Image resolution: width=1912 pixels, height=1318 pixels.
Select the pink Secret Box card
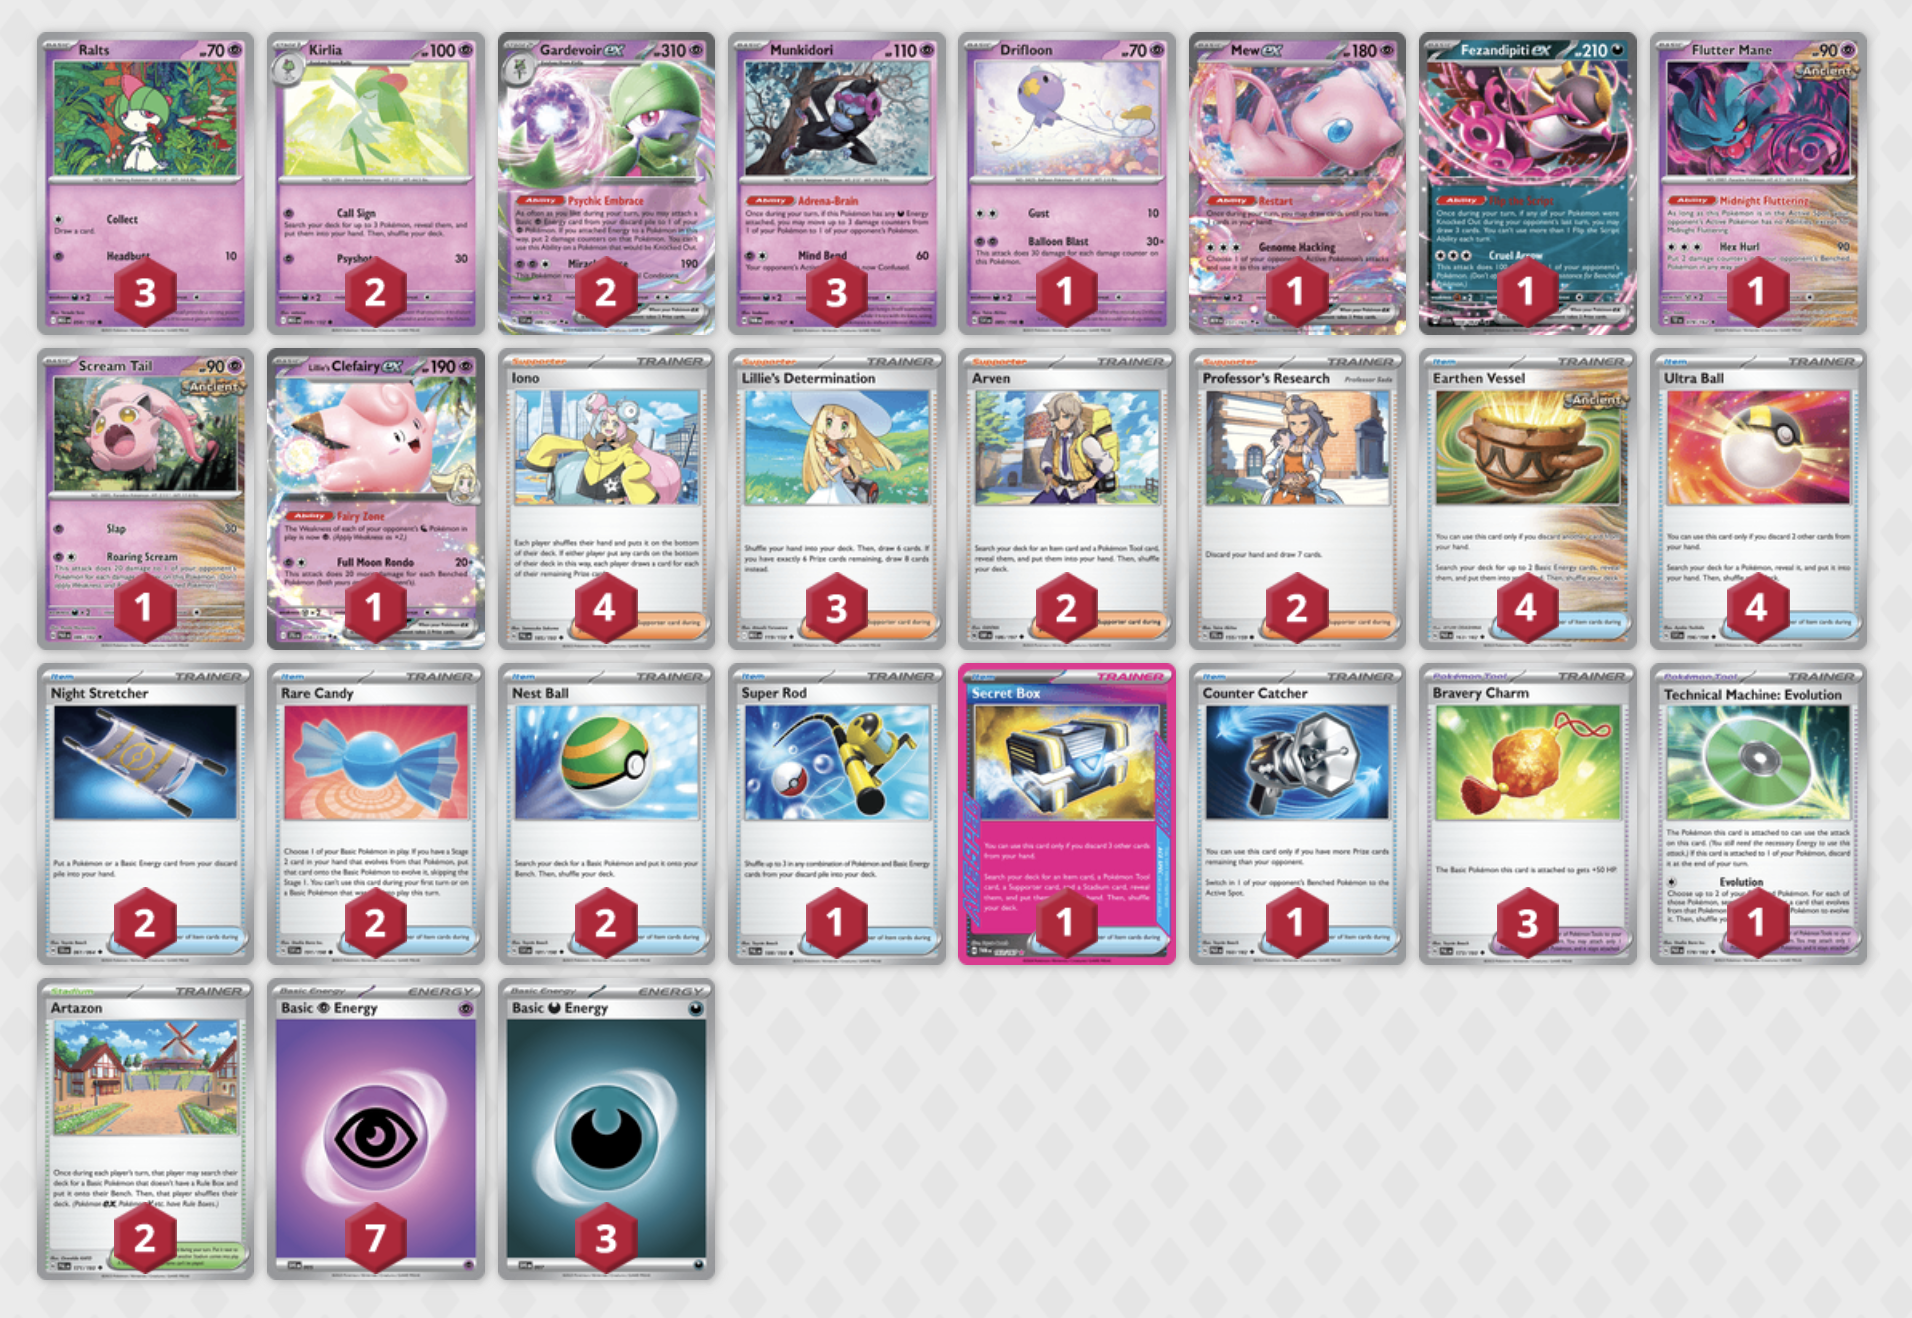pyautogui.click(x=1067, y=814)
